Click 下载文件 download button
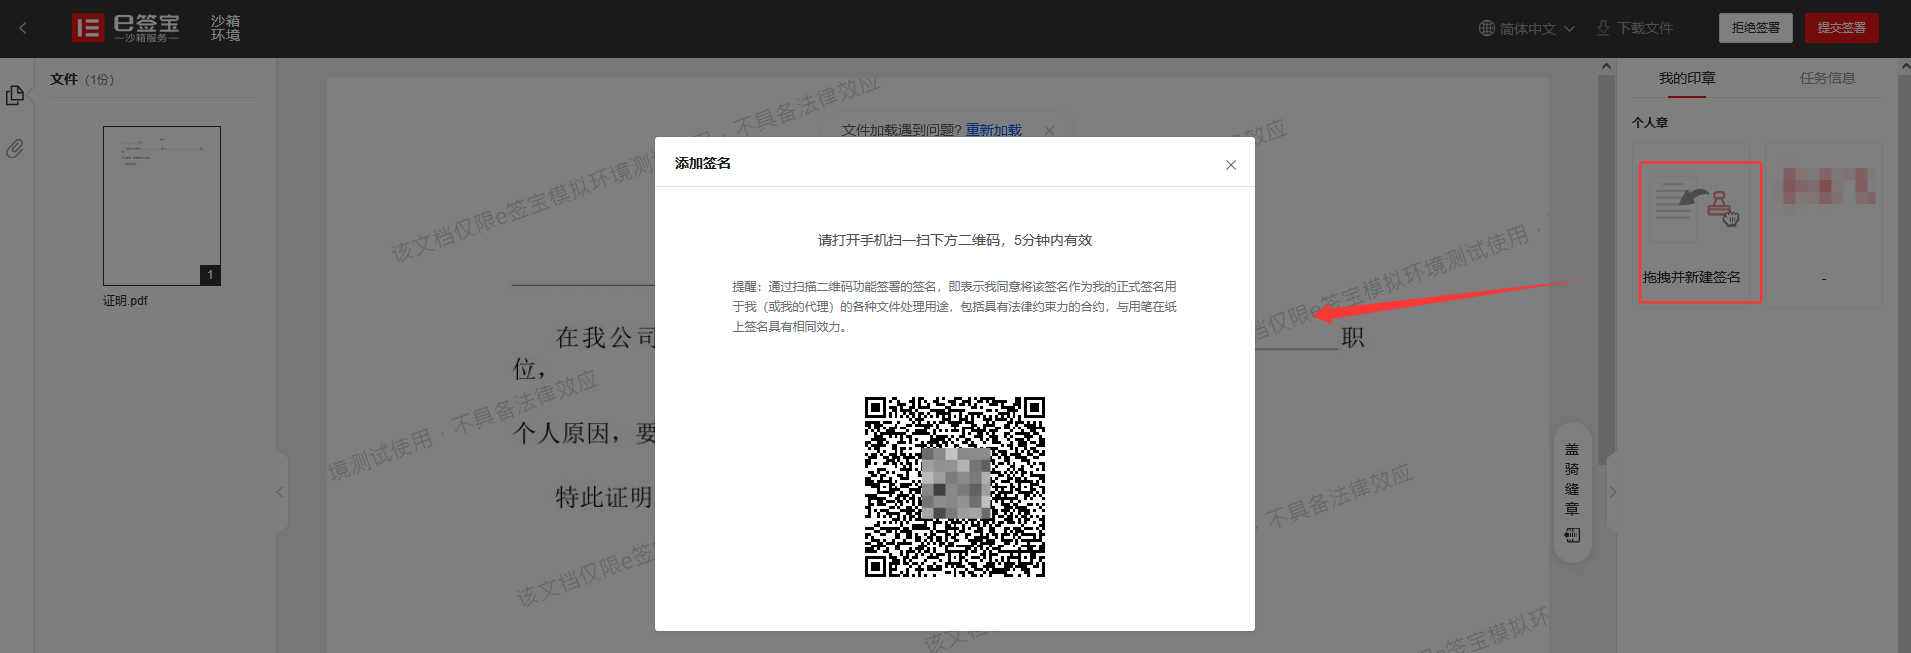The width and height of the screenshot is (1911, 653). 1634,28
